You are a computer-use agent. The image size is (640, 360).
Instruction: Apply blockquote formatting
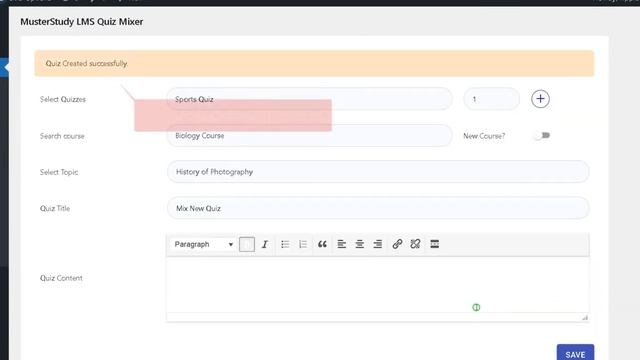click(x=322, y=244)
